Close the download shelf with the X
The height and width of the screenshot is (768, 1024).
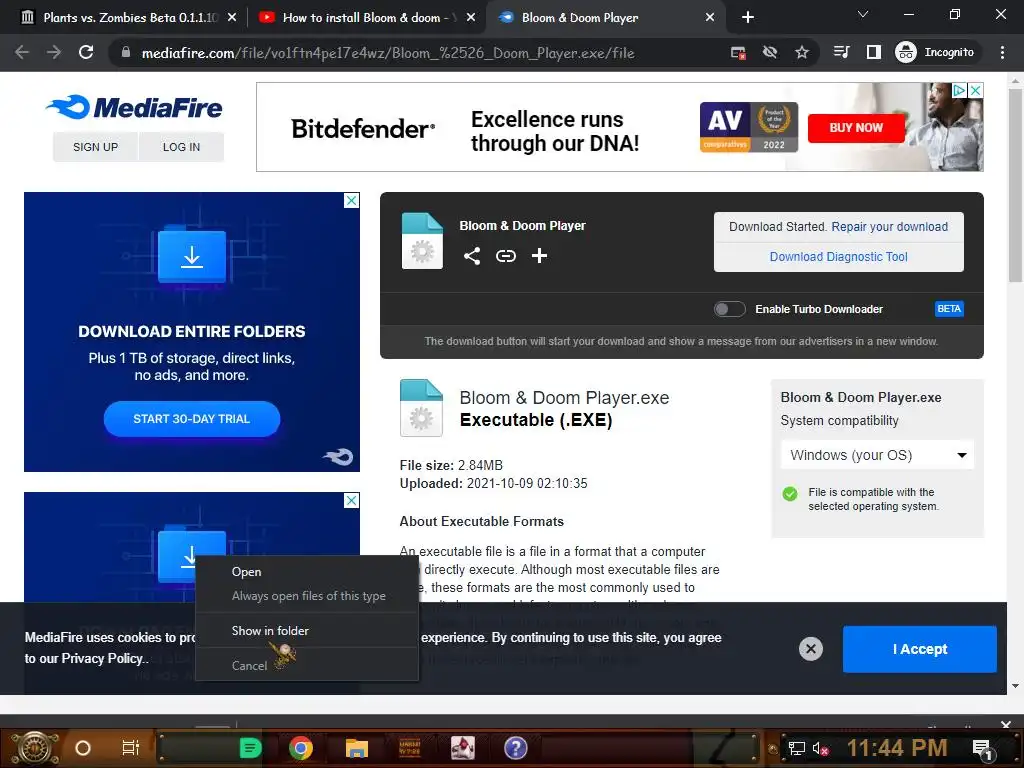click(1006, 724)
